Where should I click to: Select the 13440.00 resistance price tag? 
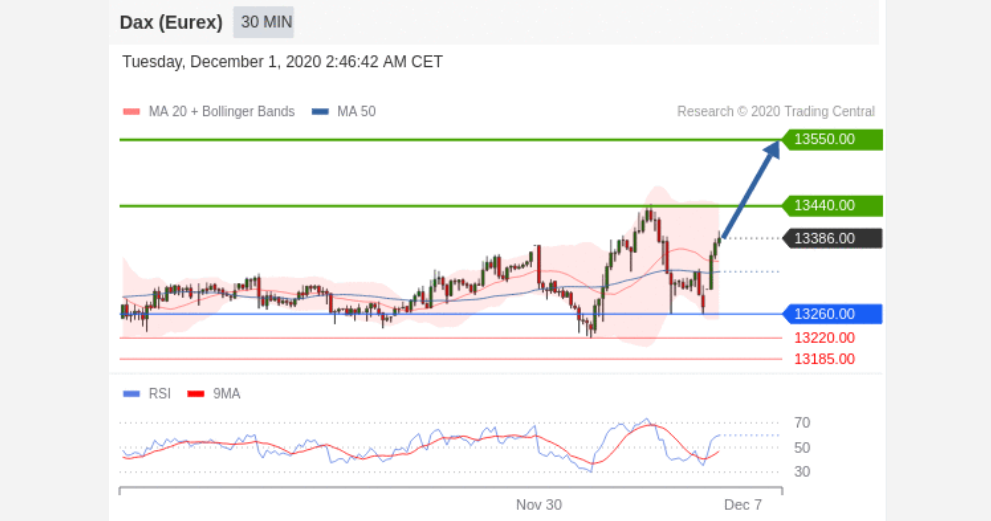832,205
